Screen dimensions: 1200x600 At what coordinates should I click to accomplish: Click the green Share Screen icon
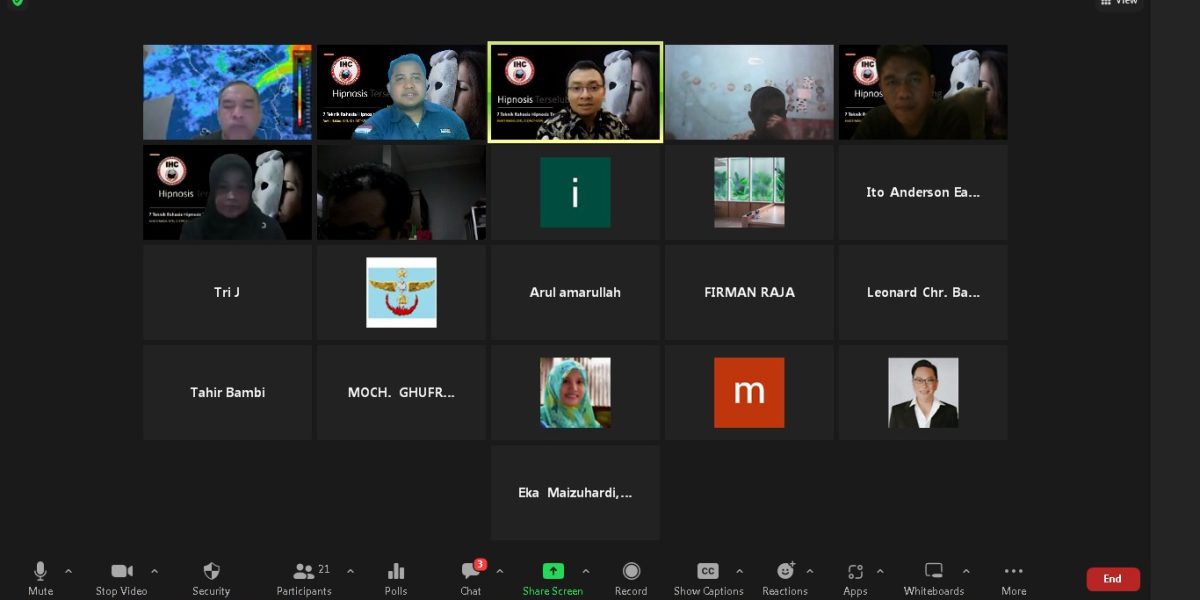(x=552, y=572)
